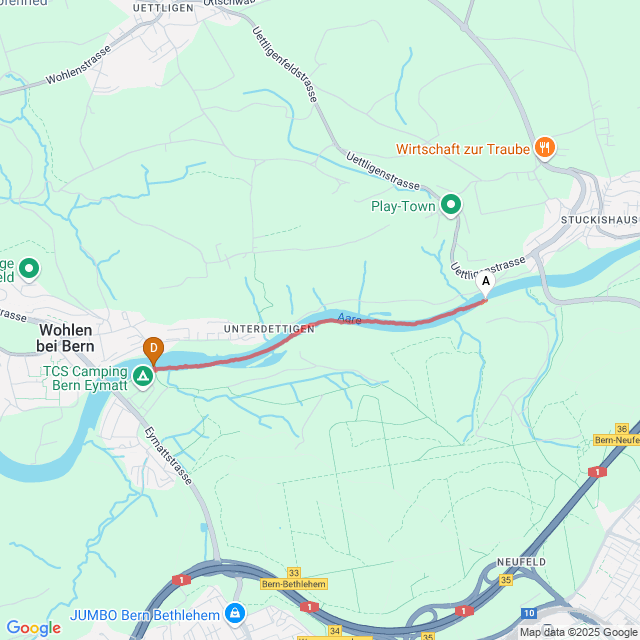
Task: Open the TCS Camping Bern Eymatt tent icon
Action: (143, 377)
